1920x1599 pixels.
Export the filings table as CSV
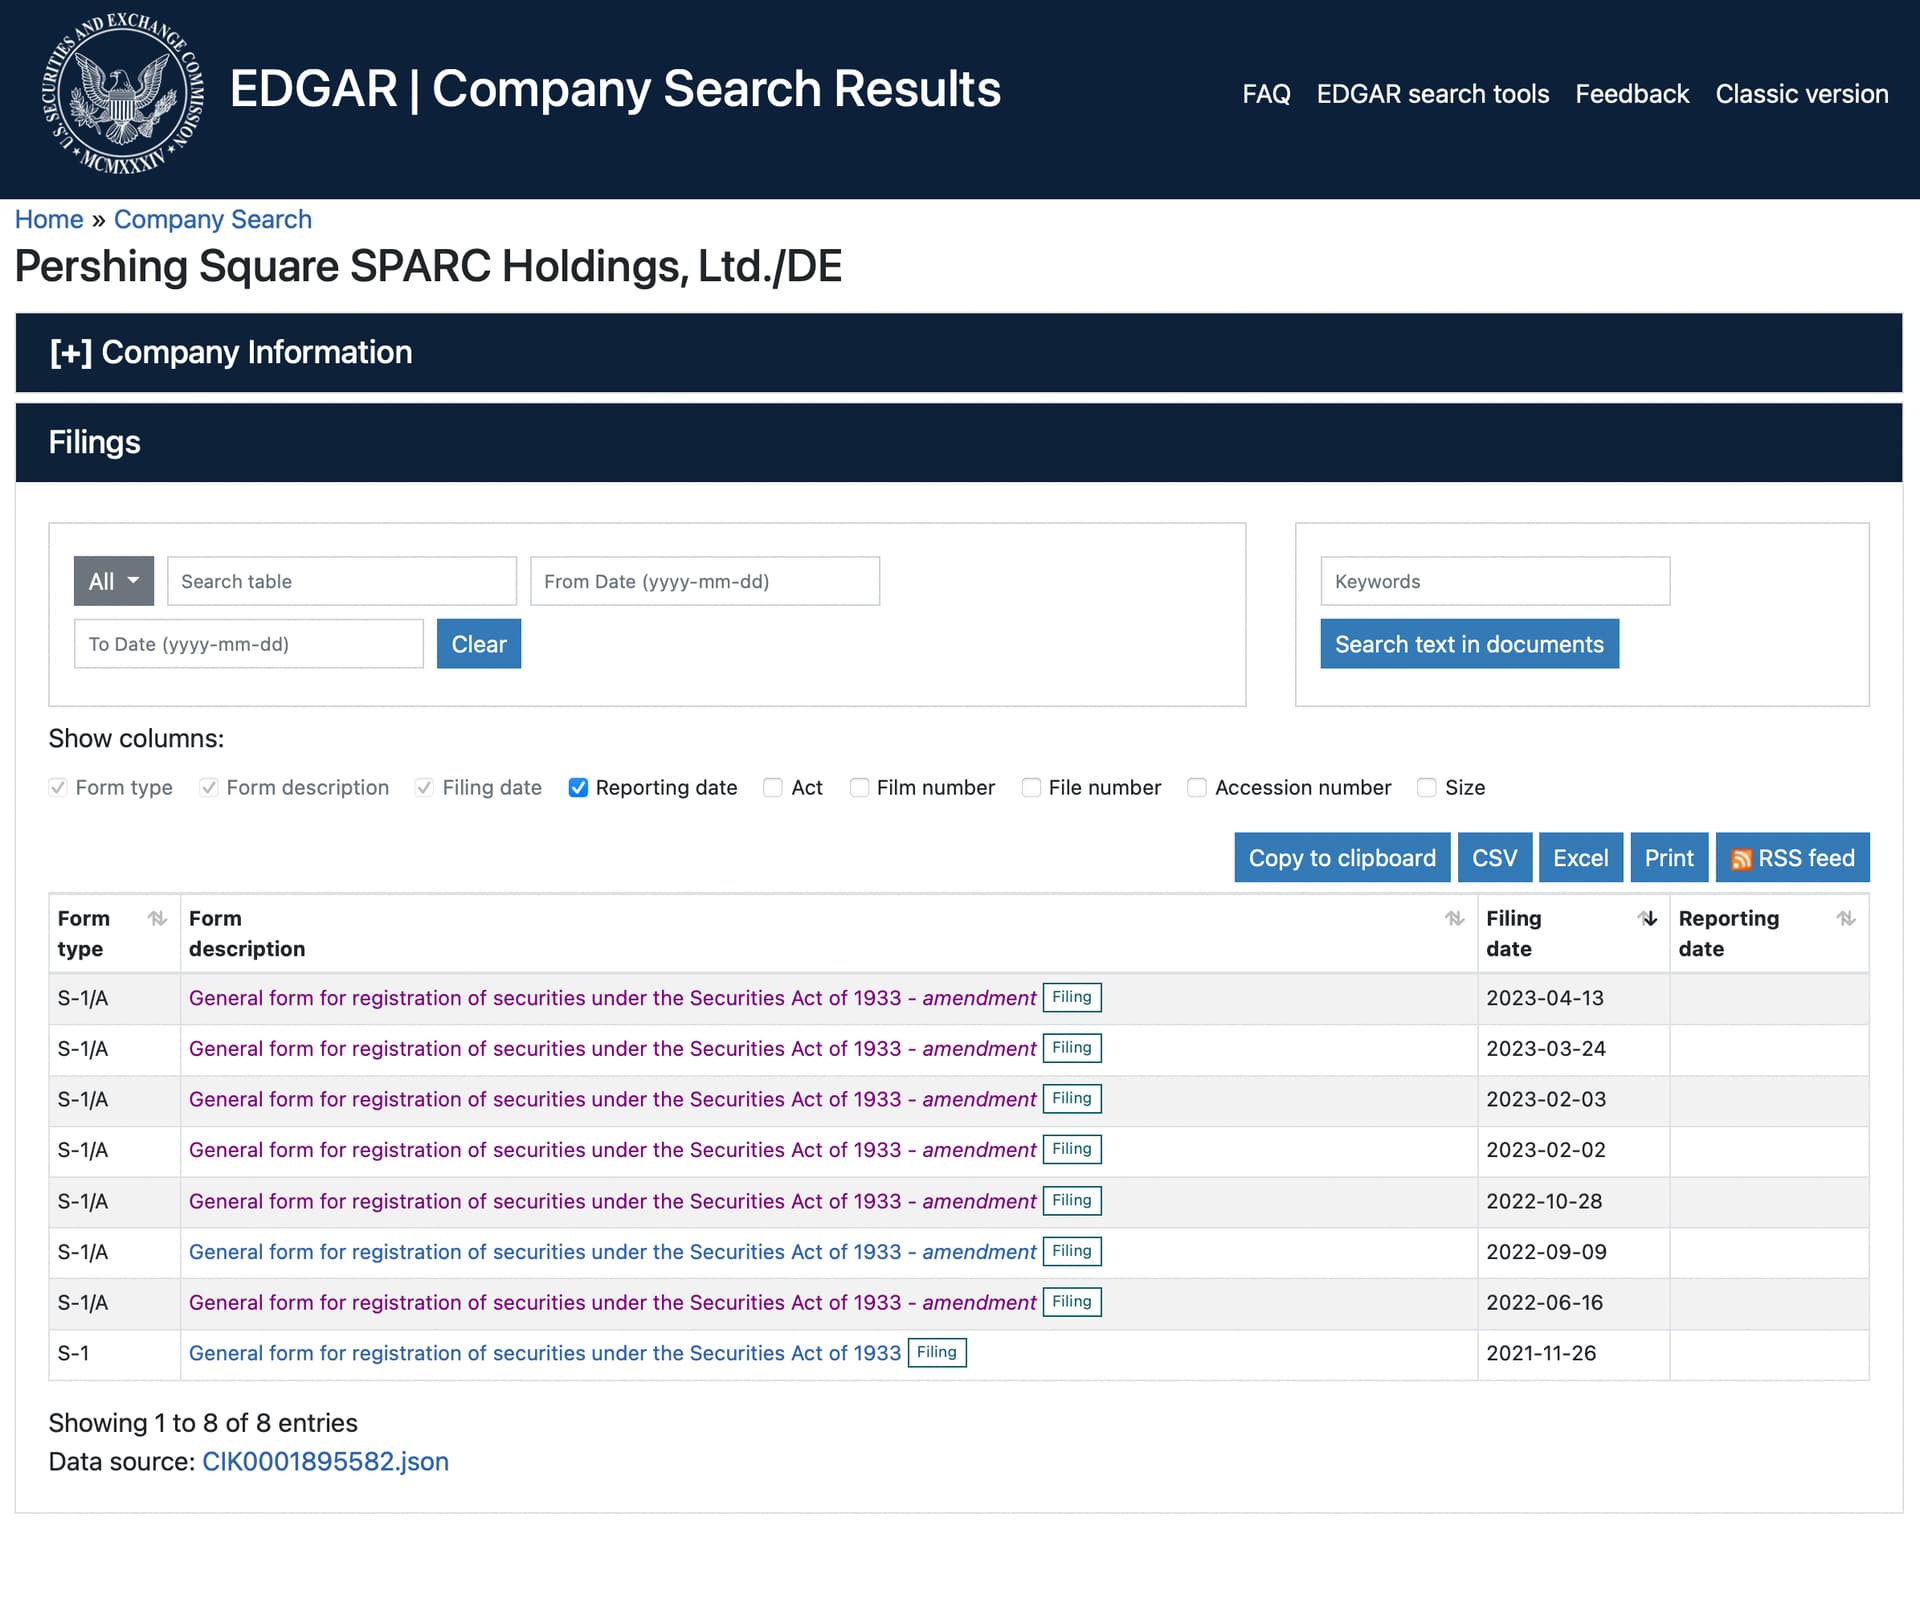(x=1494, y=857)
